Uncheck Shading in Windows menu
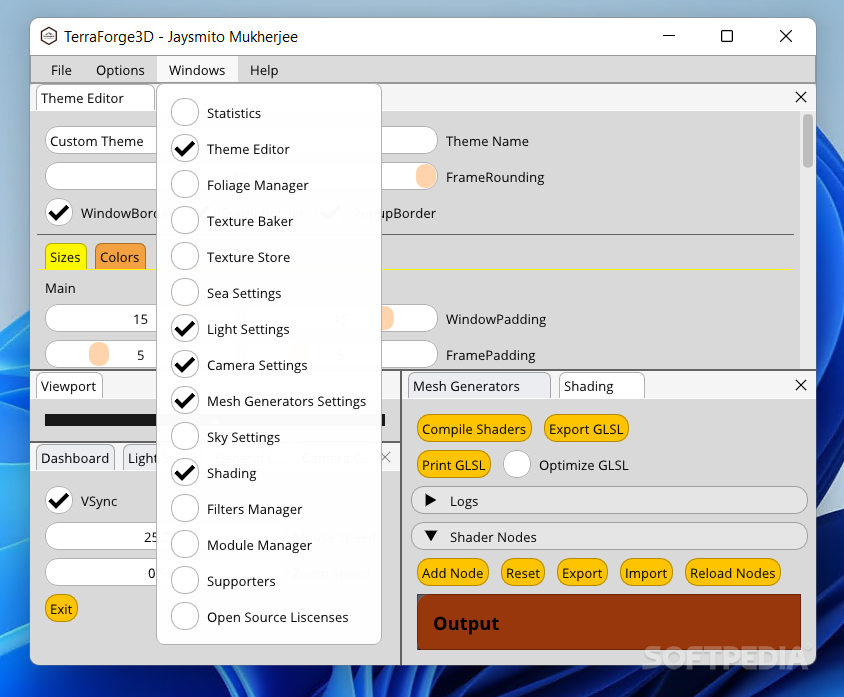This screenshot has height=697, width=844. (x=185, y=473)
